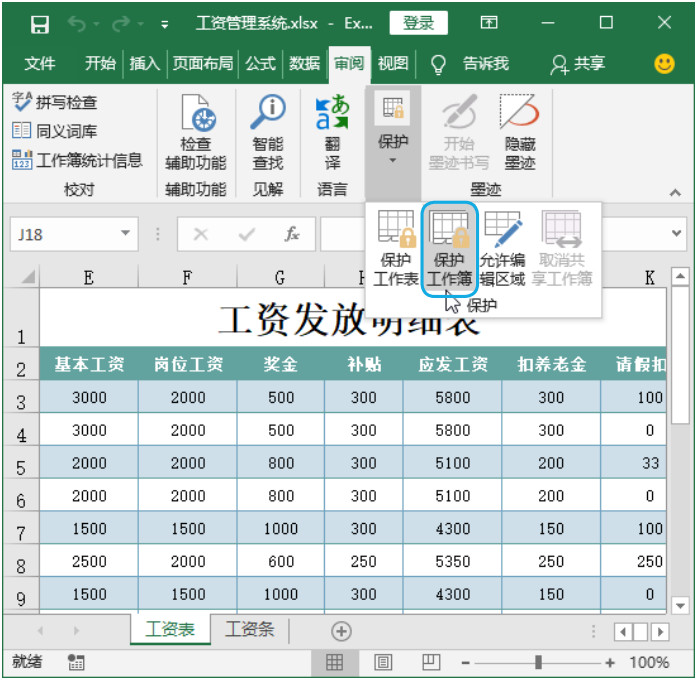Screen dimensions: 697x681
Task: Open Customize Quick Access Toolbar dropdown
Action: click(x=164, y=24)
